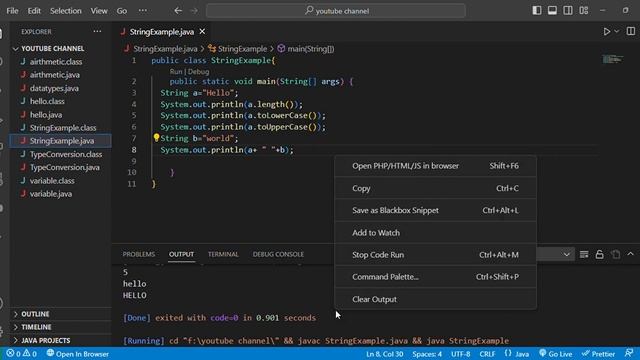This screenshot has width=640, height=360.
Task: Open the run options dropdown arrow
Action: (x=617, y=31)
